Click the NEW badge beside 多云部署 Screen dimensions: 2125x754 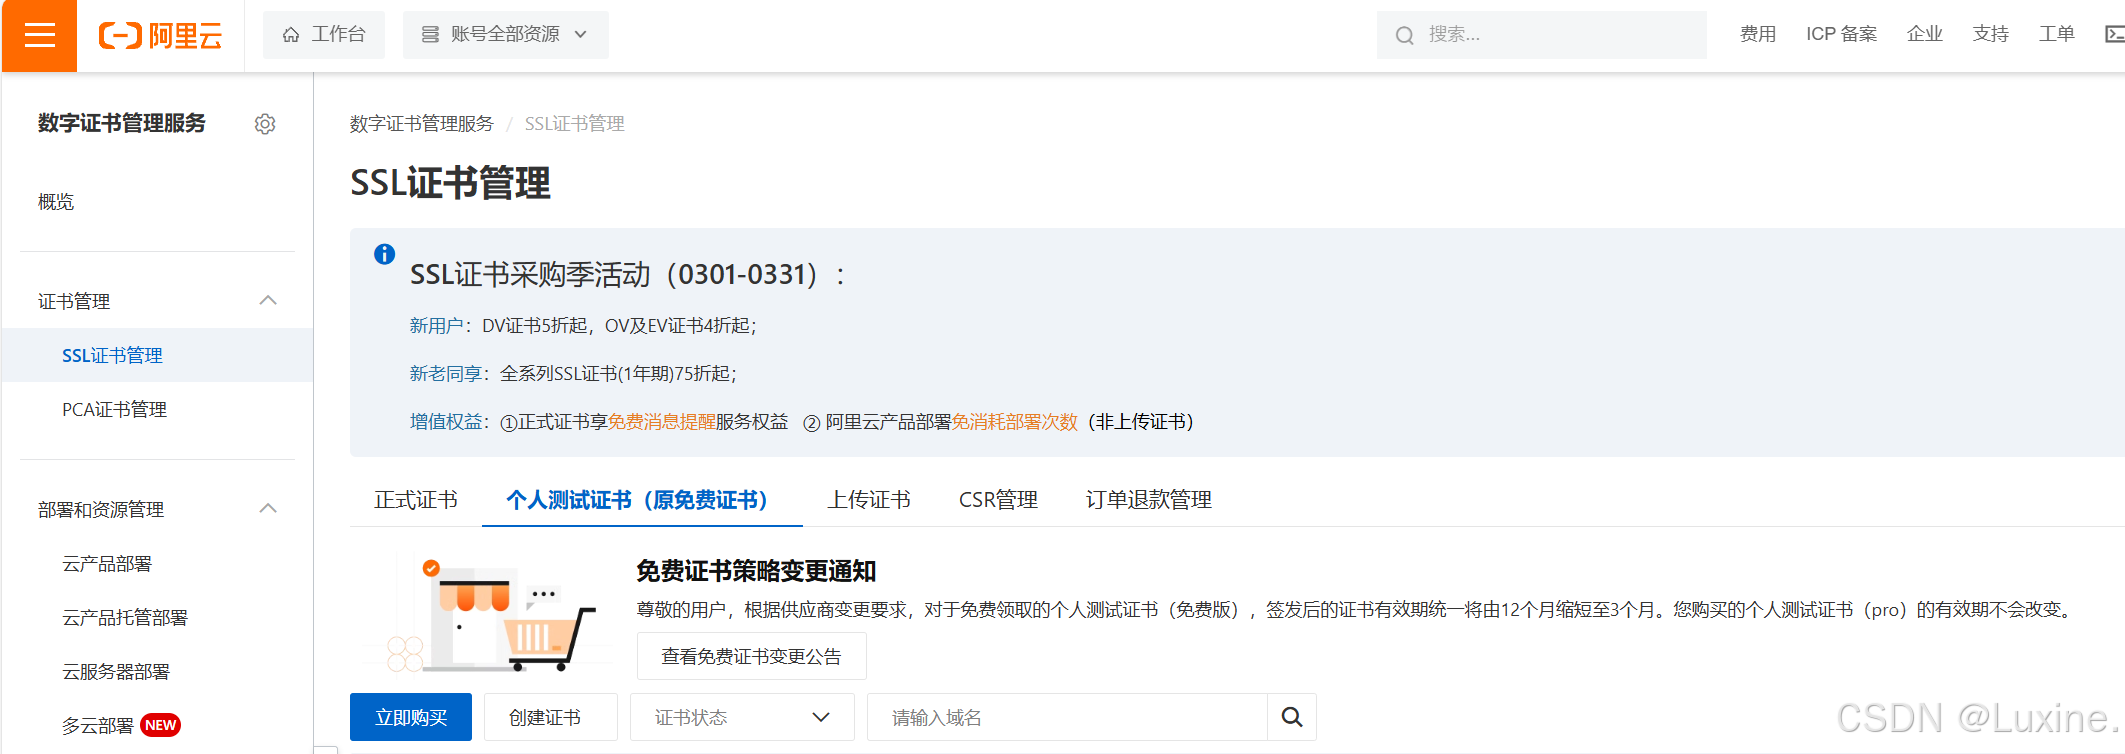click(160, 725)
